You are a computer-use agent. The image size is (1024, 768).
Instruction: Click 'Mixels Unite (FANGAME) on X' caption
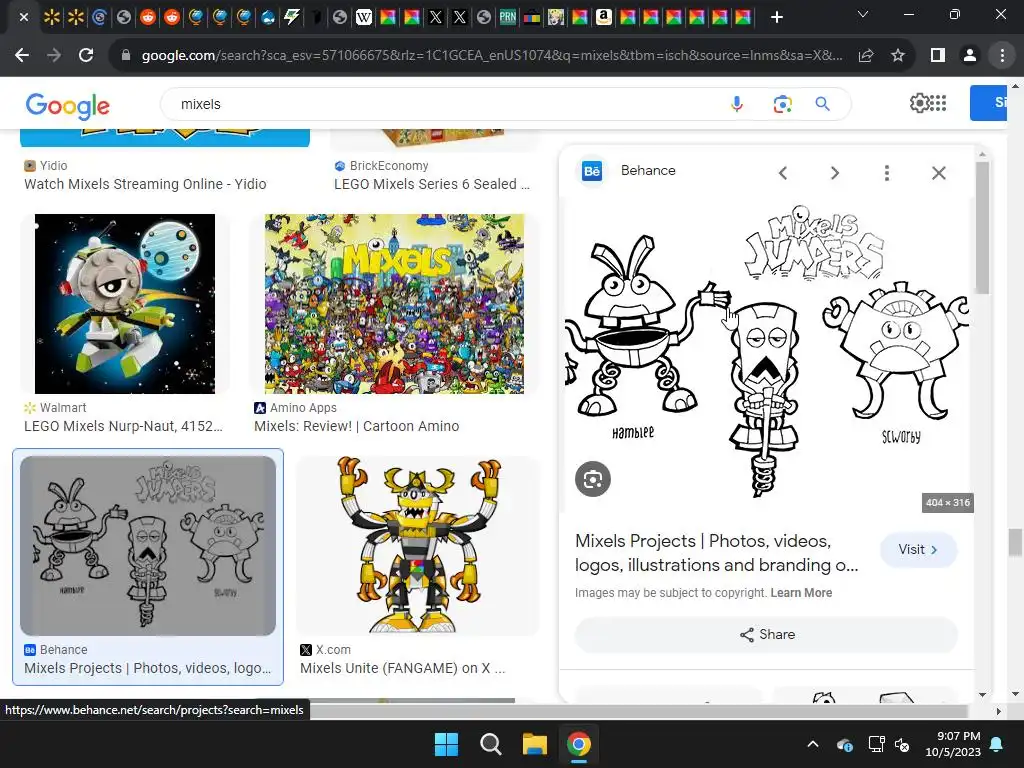click(x=402, y=668)
